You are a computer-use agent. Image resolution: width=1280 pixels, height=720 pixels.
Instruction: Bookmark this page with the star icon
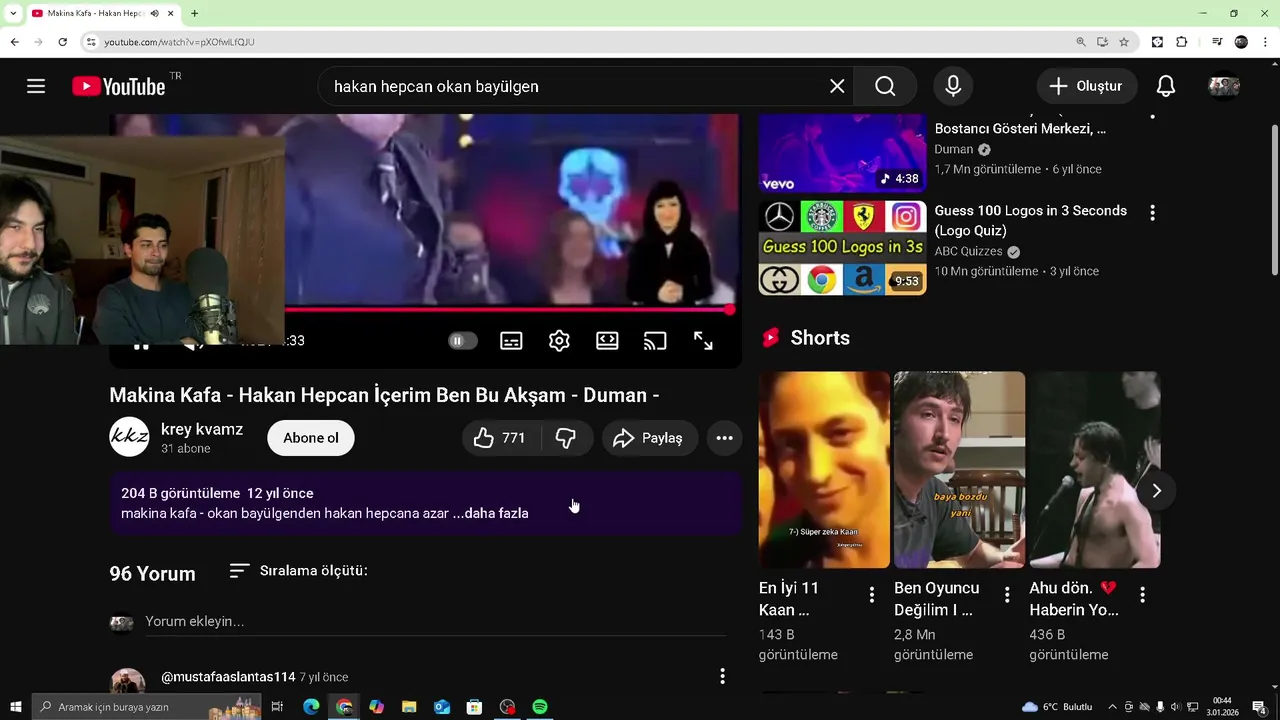1124,42
